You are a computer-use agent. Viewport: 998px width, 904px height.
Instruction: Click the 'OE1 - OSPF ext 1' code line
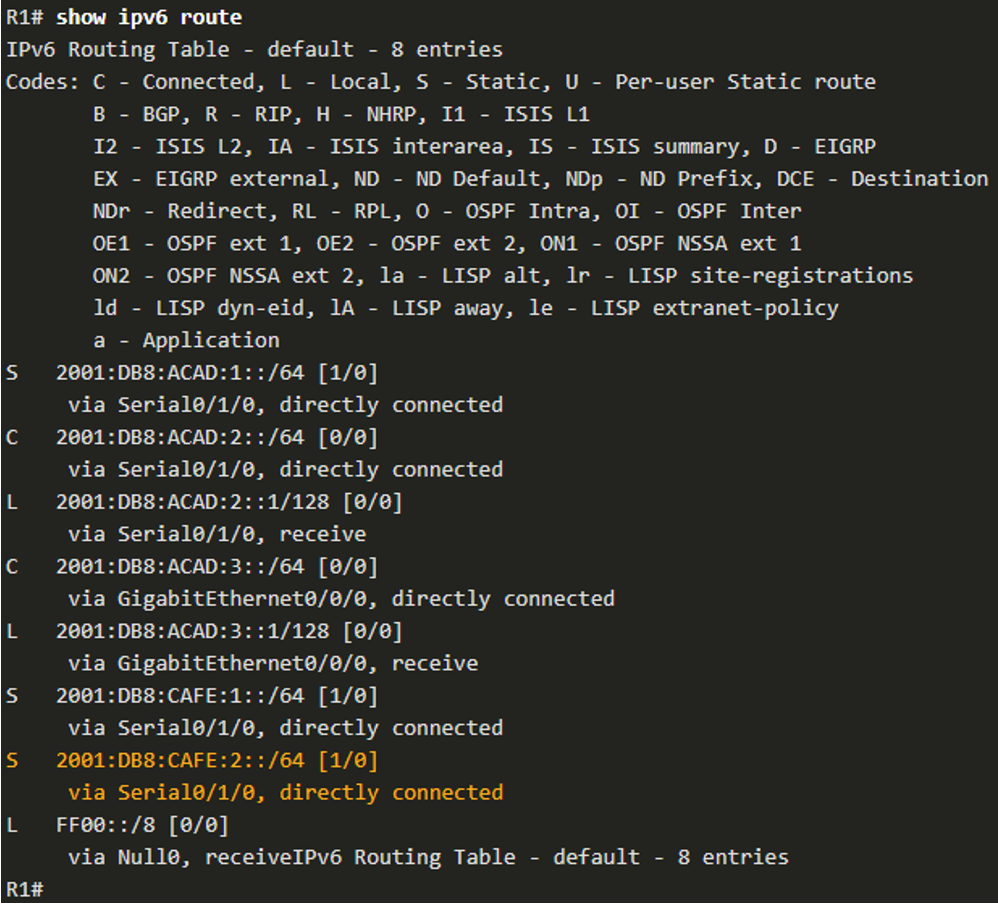point(447,243)
